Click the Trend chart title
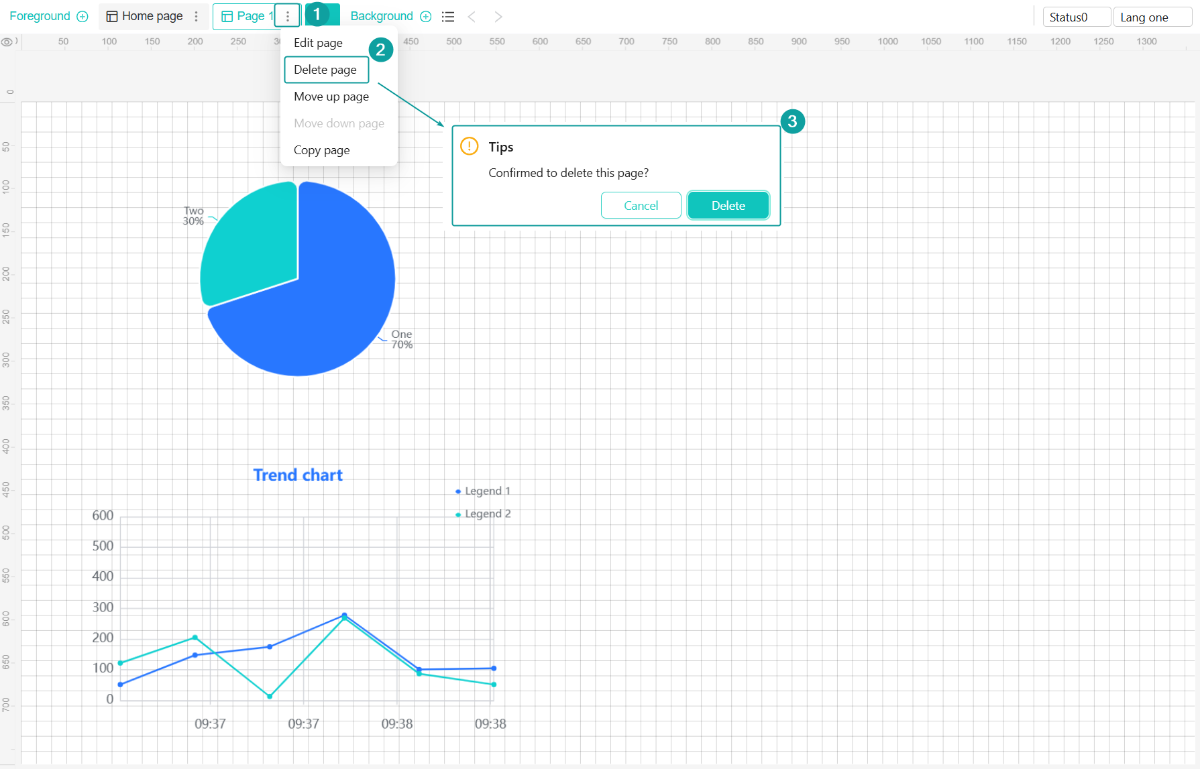 pos(298,475)
